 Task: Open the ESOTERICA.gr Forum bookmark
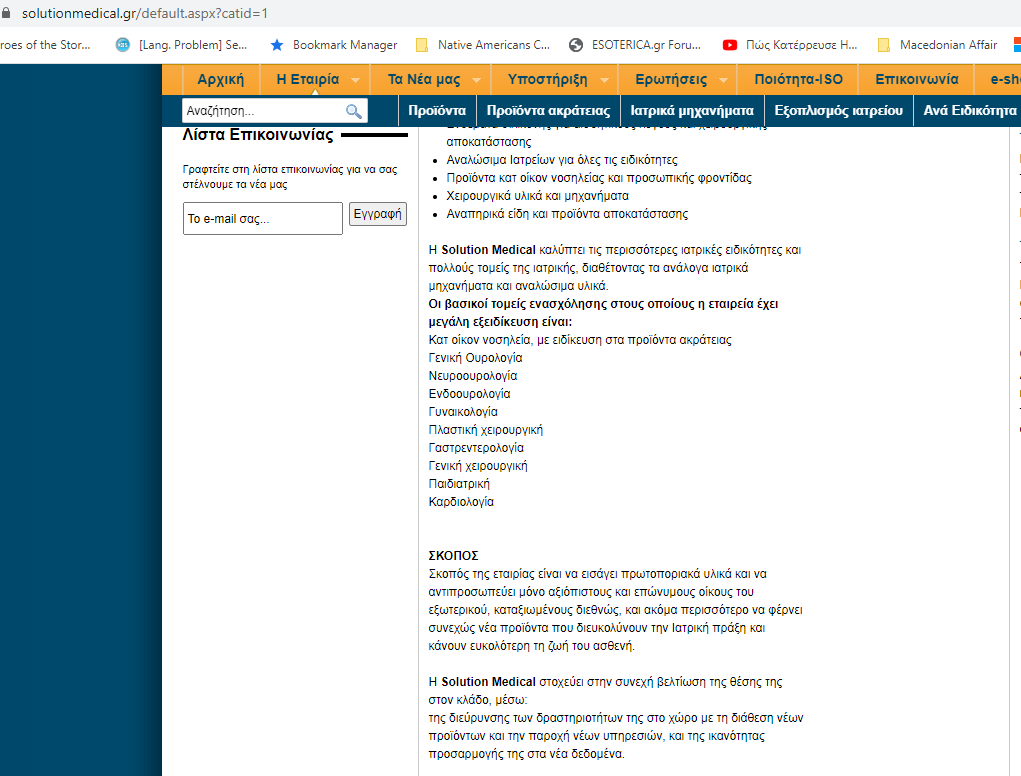[635, 45]
